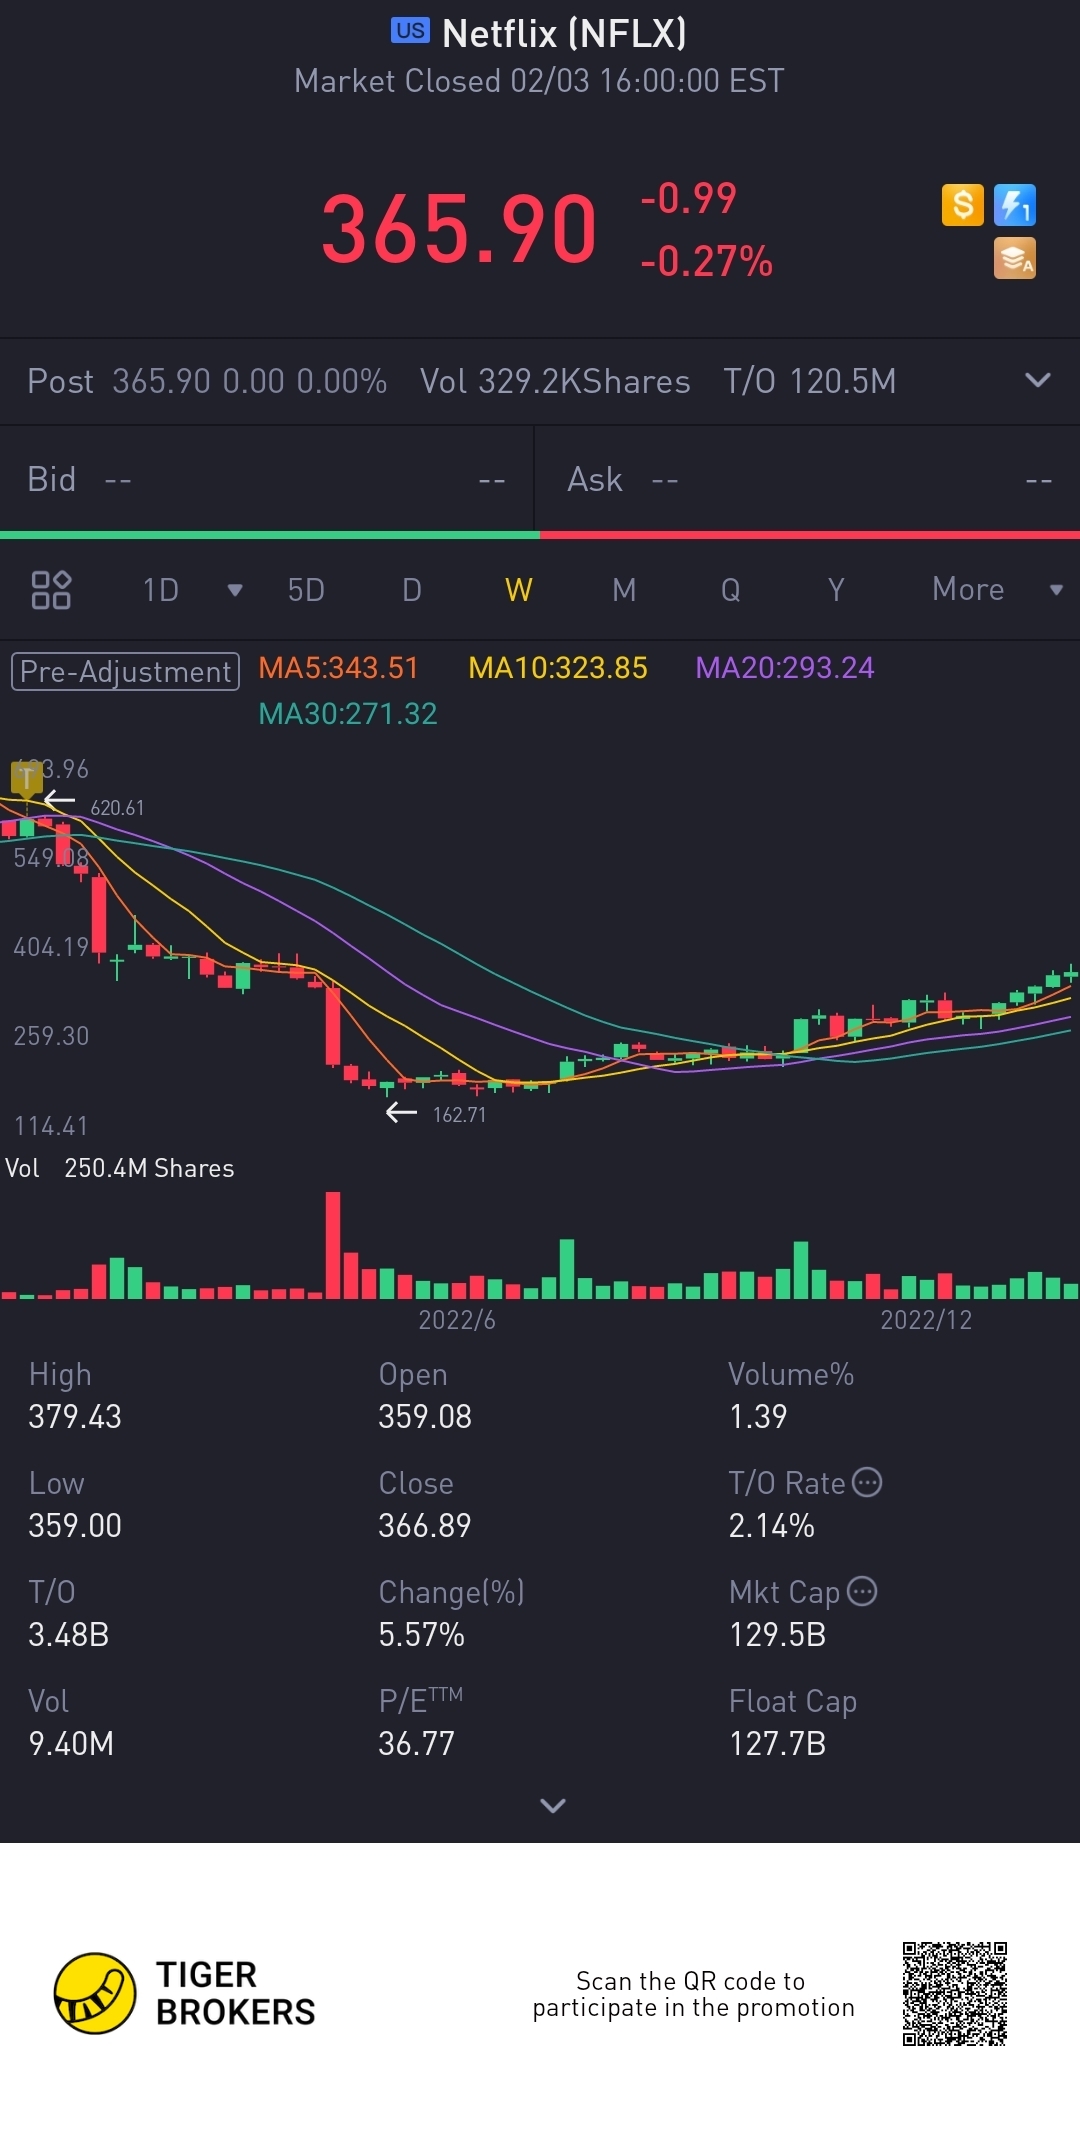Tap the Change(%) 5.57% value

(x=422, y=1635)
